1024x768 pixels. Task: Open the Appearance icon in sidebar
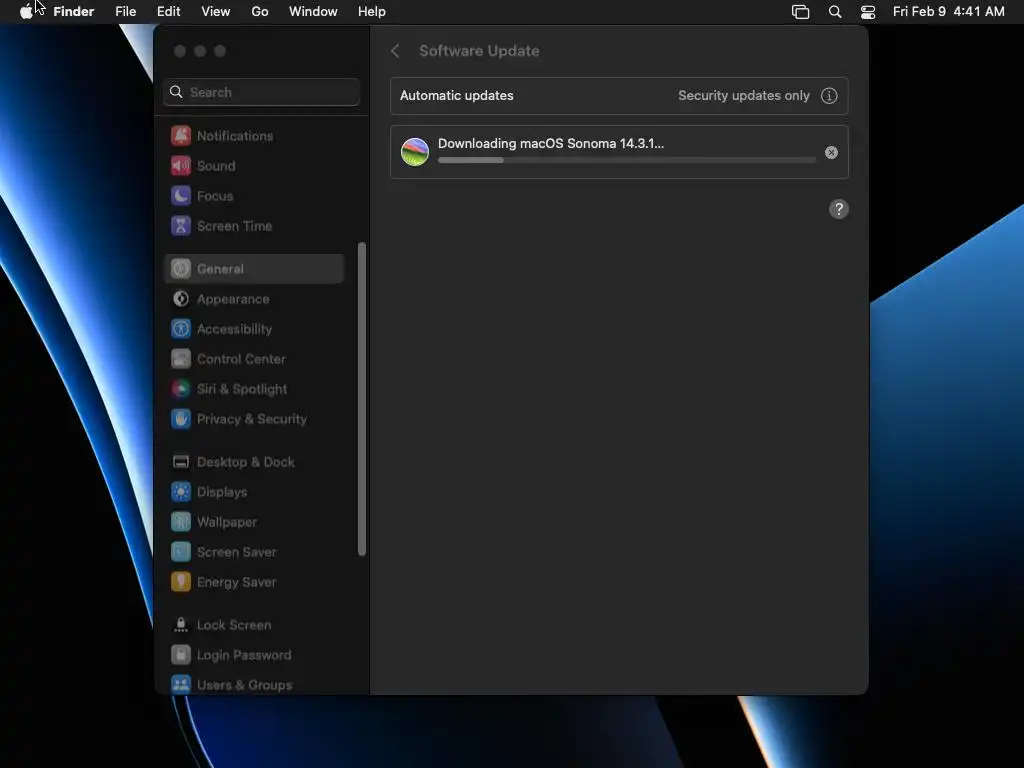tap(181, 299)
